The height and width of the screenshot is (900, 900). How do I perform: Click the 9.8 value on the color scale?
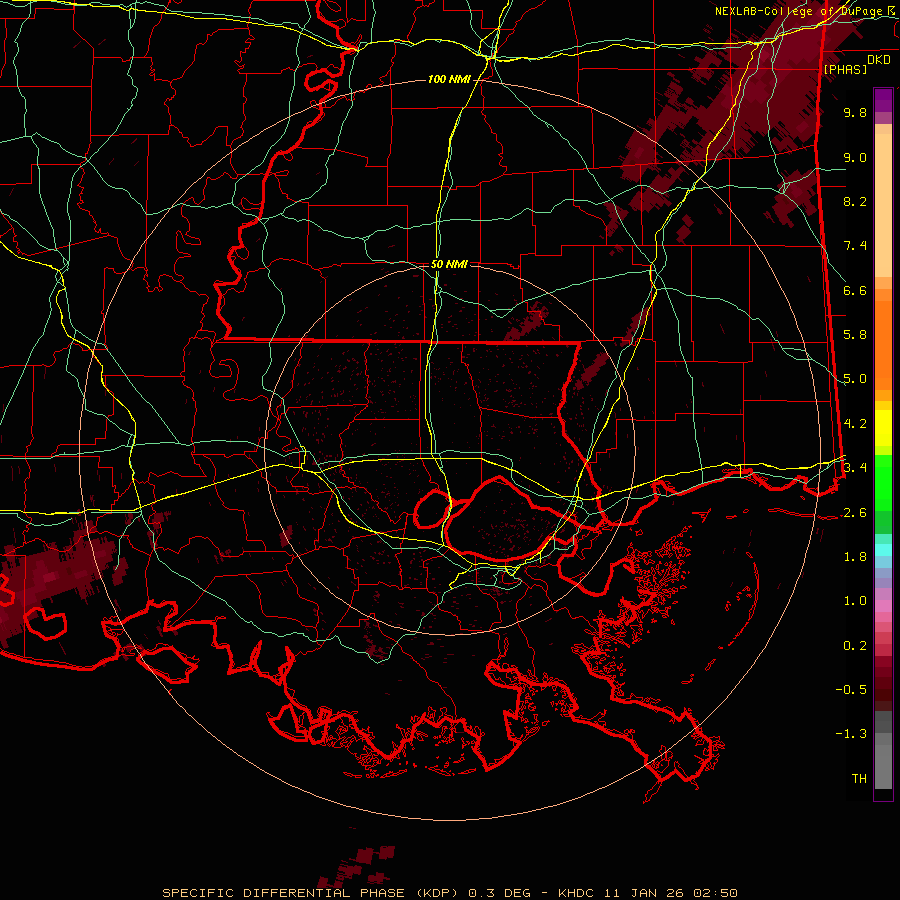[x=855, y=112]
